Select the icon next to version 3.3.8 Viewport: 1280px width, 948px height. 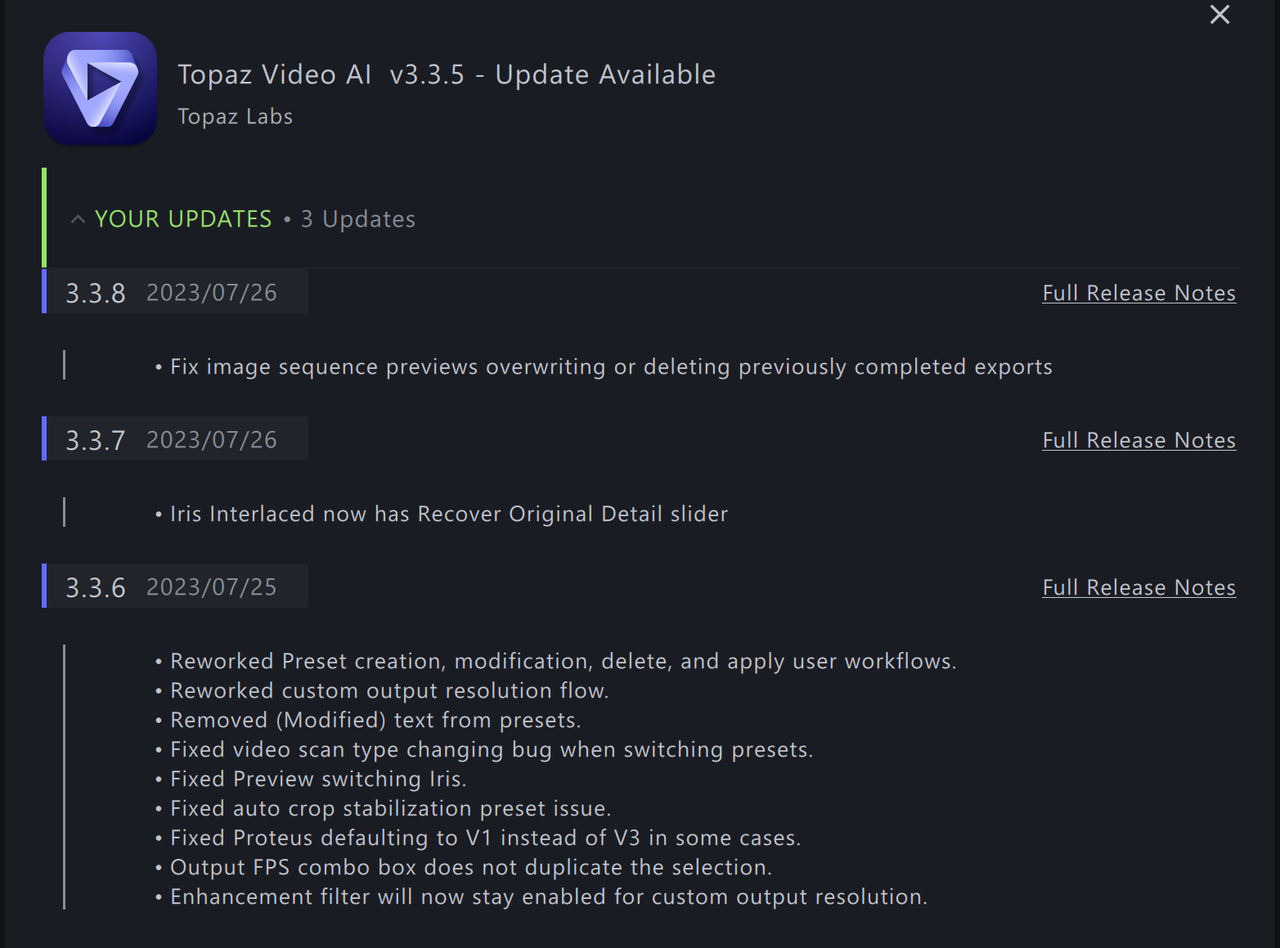tap(44, 291)
